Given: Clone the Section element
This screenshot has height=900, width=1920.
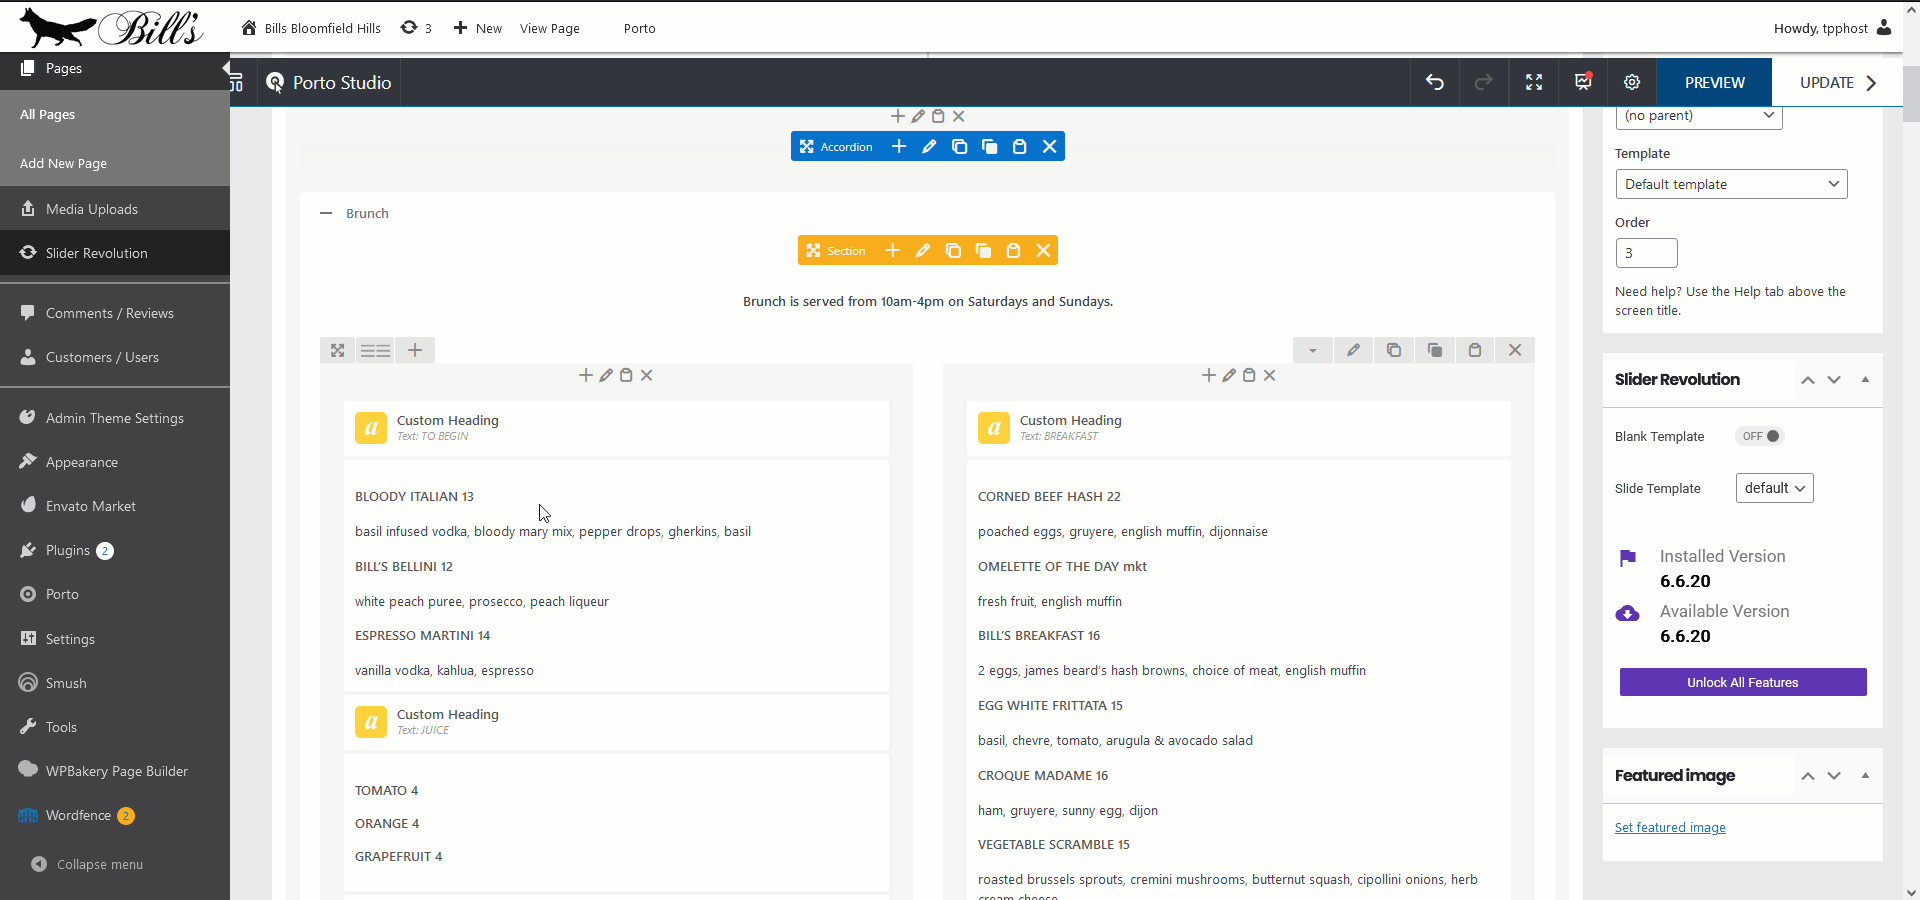Looking at the screenshot, I should [953, 250].
